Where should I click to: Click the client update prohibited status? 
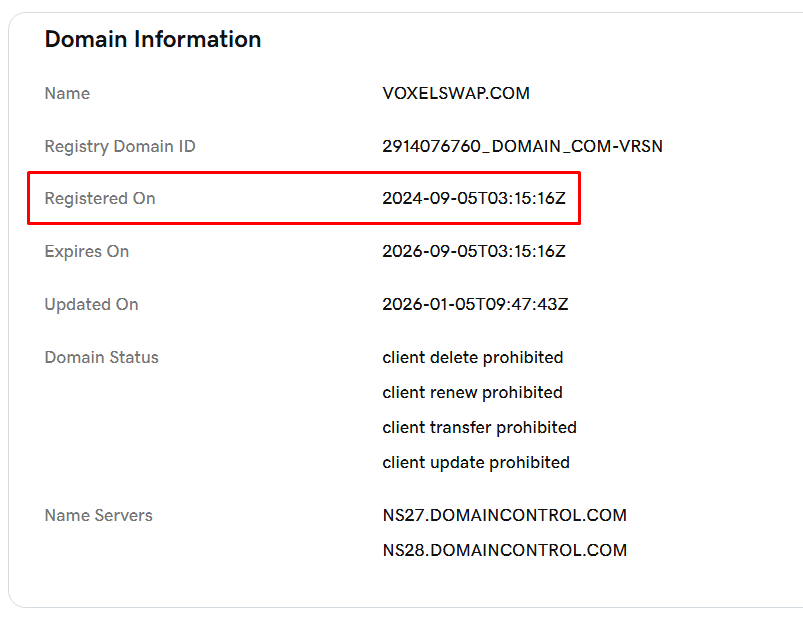[476, 463]
